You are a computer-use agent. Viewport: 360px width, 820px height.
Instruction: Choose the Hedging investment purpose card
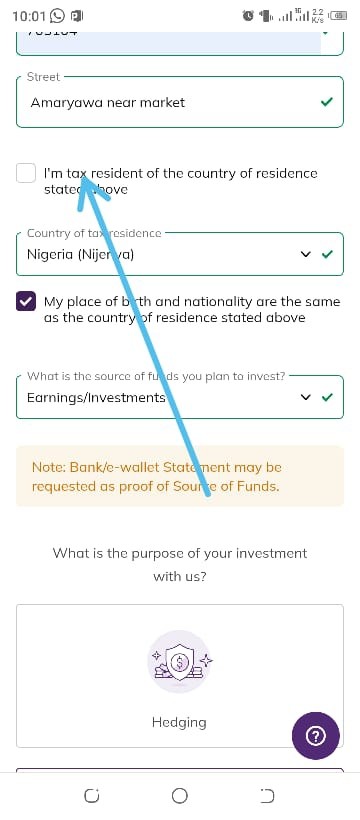180,676
